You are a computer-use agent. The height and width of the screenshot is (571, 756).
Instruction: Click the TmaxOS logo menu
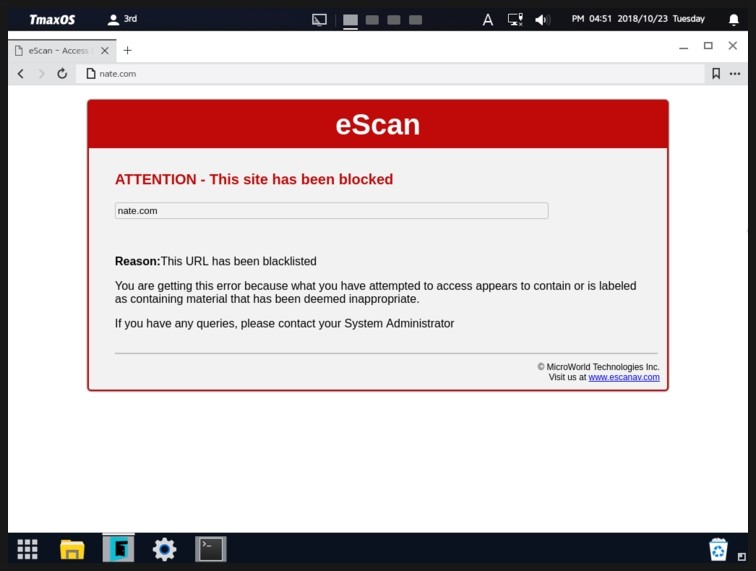(52, 20)
